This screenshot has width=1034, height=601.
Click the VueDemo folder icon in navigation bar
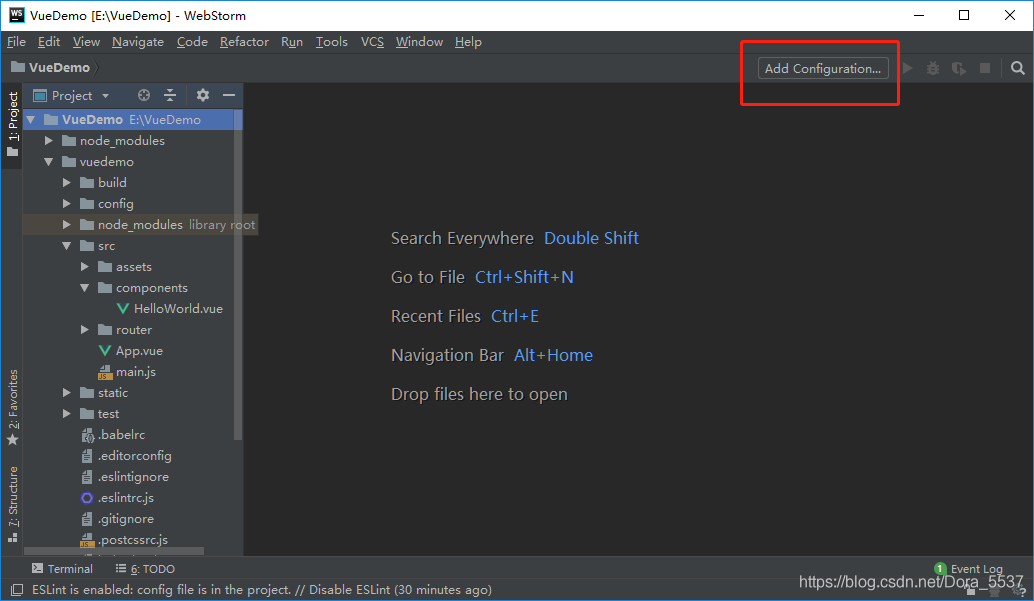(18, 67)
